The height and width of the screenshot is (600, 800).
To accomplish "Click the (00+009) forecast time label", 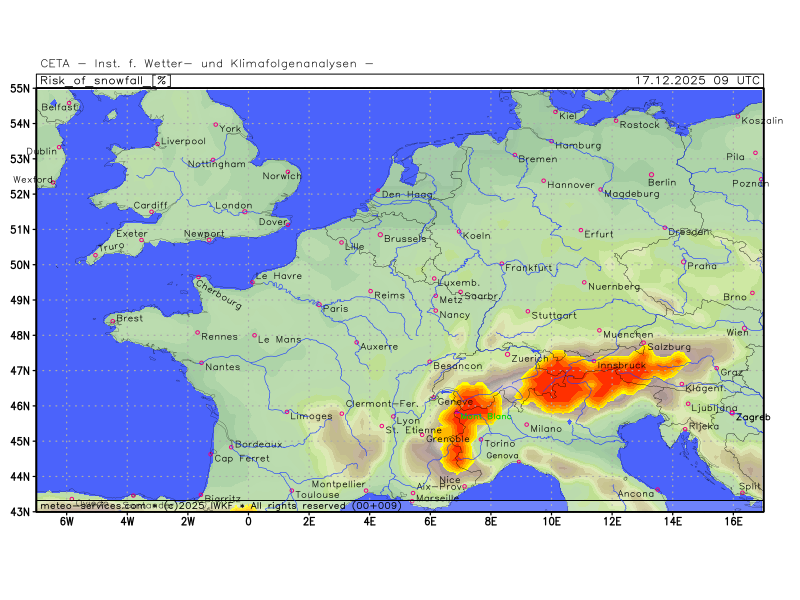I will pyautogui.click(x=377, y=506).
